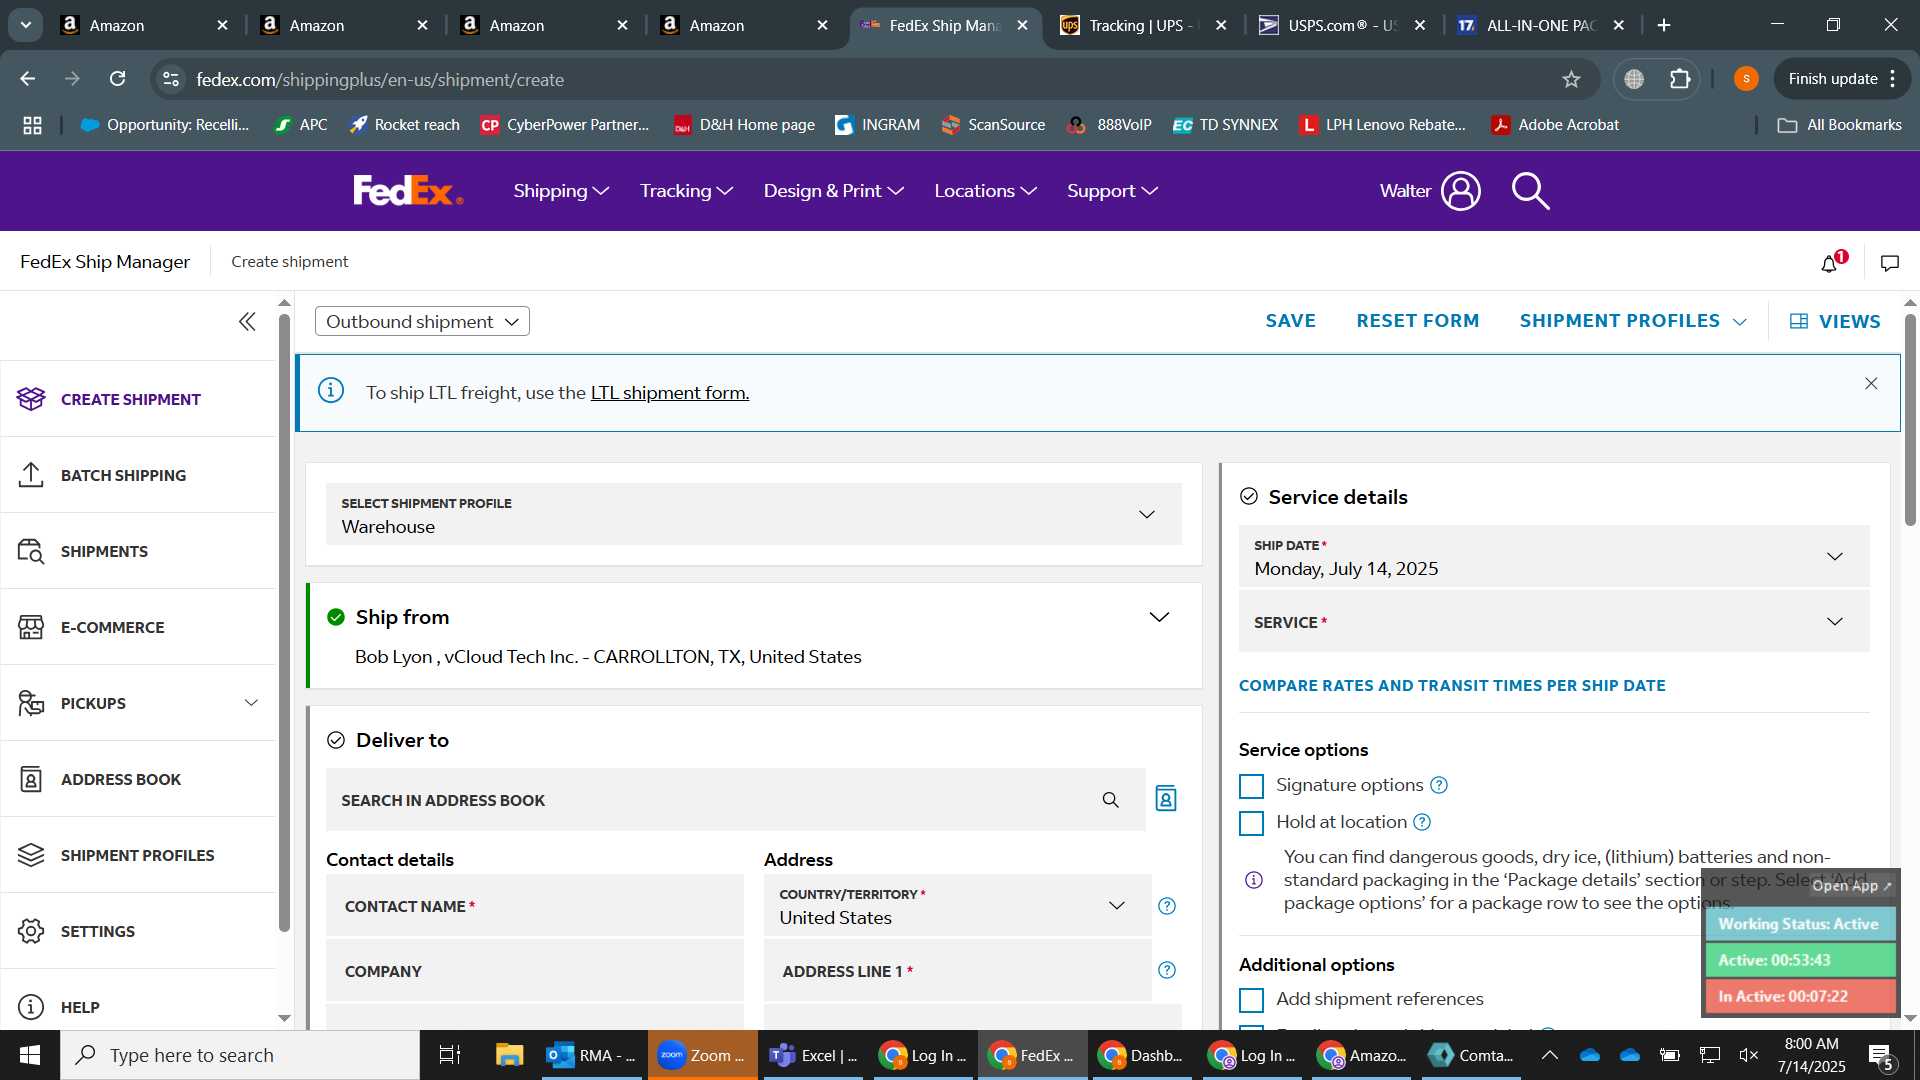This screenshot has height=1080, width=1920.
Task: Open browser extensions puzzle icon
Action: pyautogui.click(x=1681, y=79)
